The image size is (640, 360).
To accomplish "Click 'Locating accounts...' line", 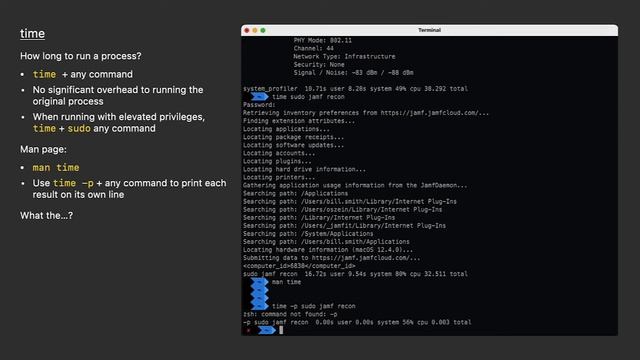I will [279, 153].
